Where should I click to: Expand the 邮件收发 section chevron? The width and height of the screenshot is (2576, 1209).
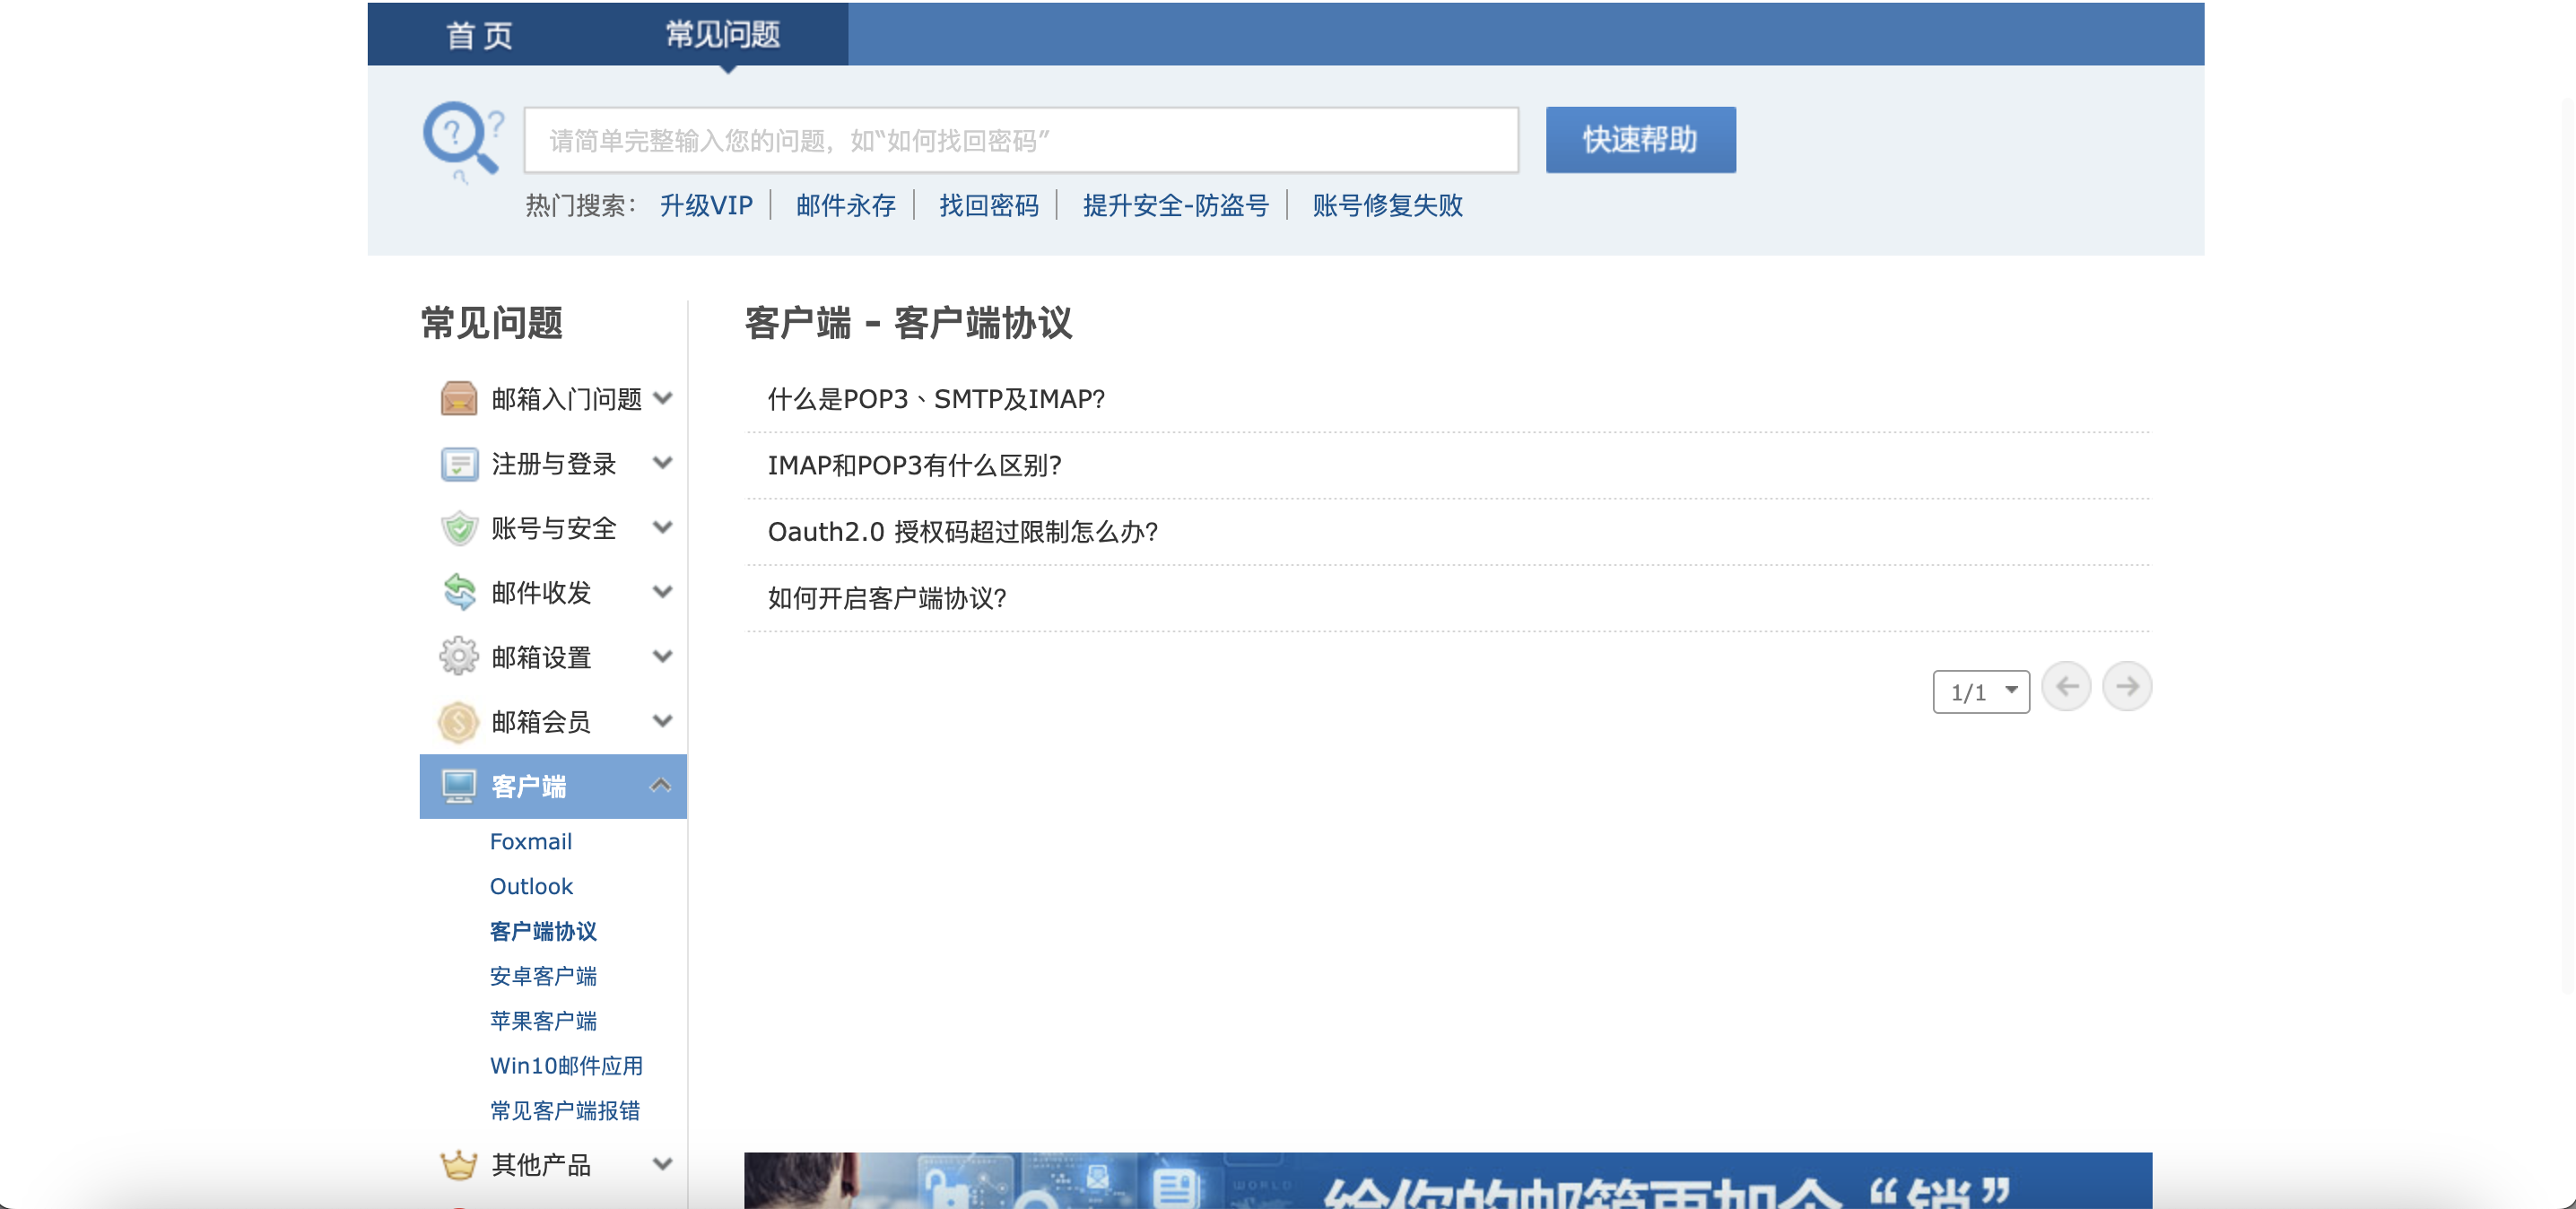click(x=662, y=592)
